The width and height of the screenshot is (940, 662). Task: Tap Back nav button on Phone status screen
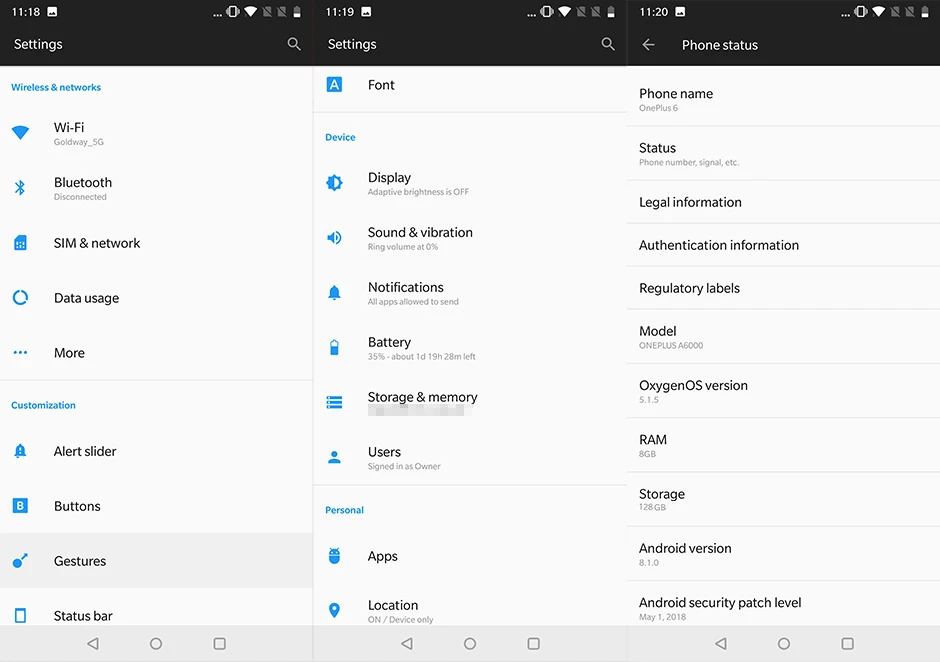point(721,643)
